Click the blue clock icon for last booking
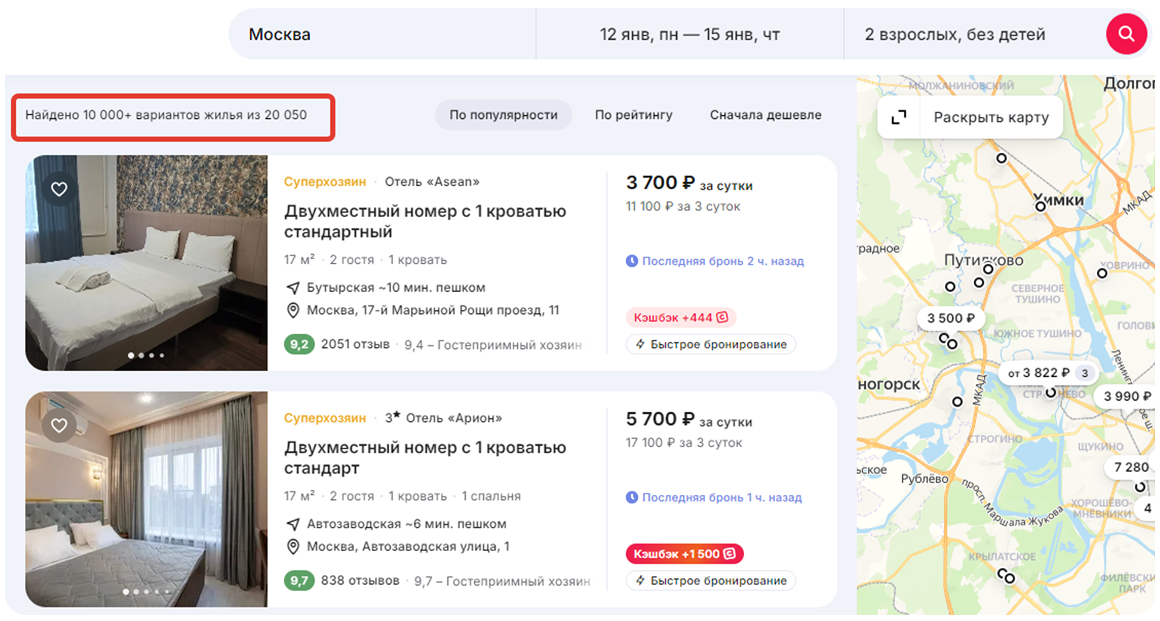Viewport: 1160px width, 621px height. click(x=632, y=261)
